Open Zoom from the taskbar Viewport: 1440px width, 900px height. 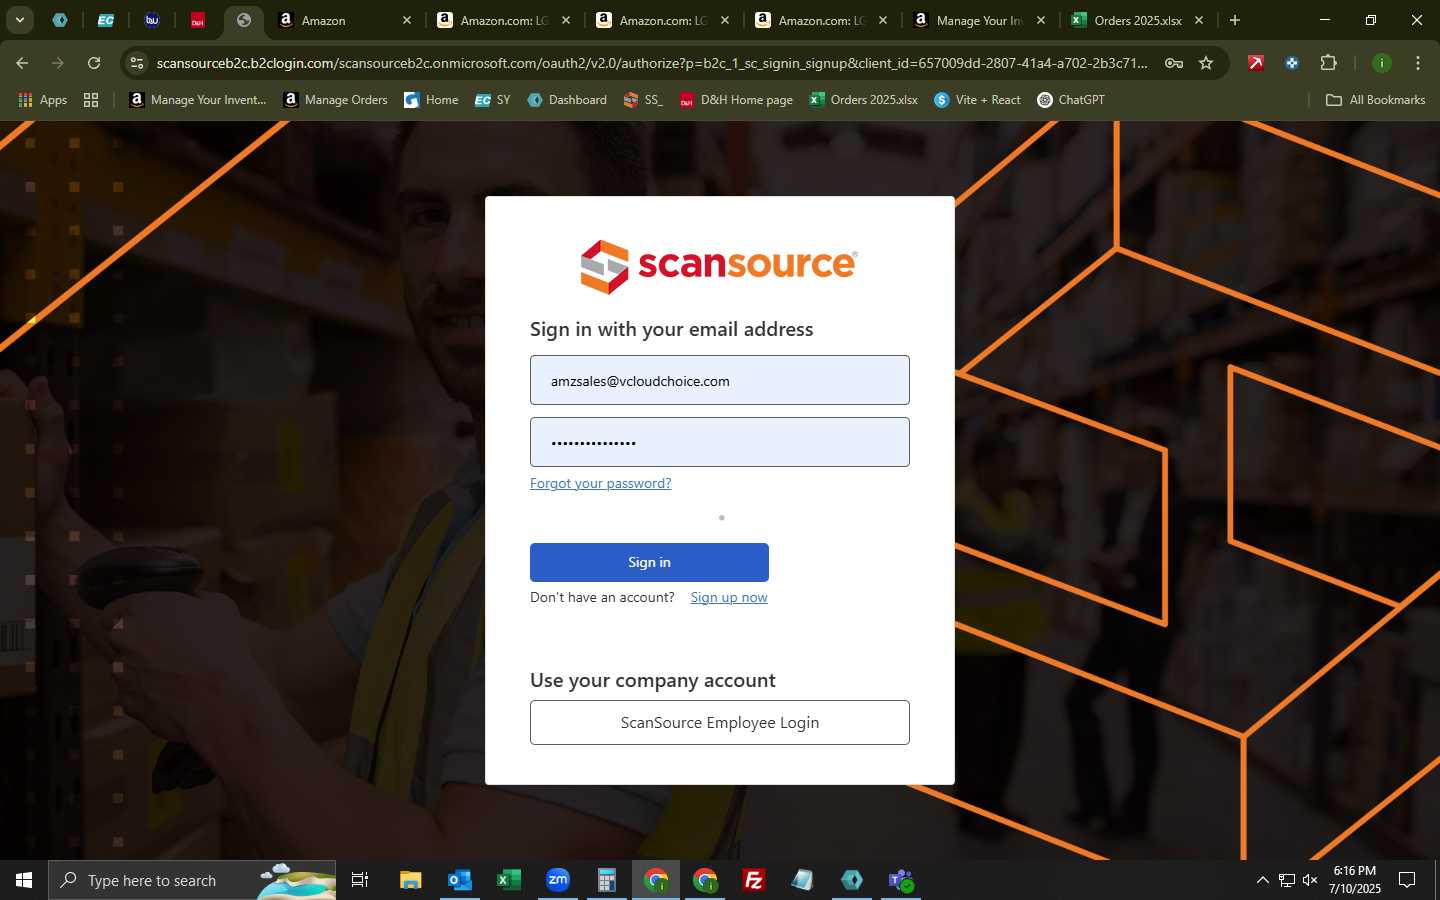click(x=557, y=880)
